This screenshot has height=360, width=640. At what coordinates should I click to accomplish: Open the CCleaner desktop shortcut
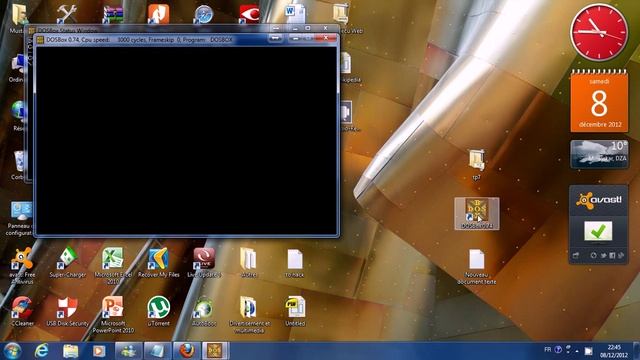click(22, 311)
